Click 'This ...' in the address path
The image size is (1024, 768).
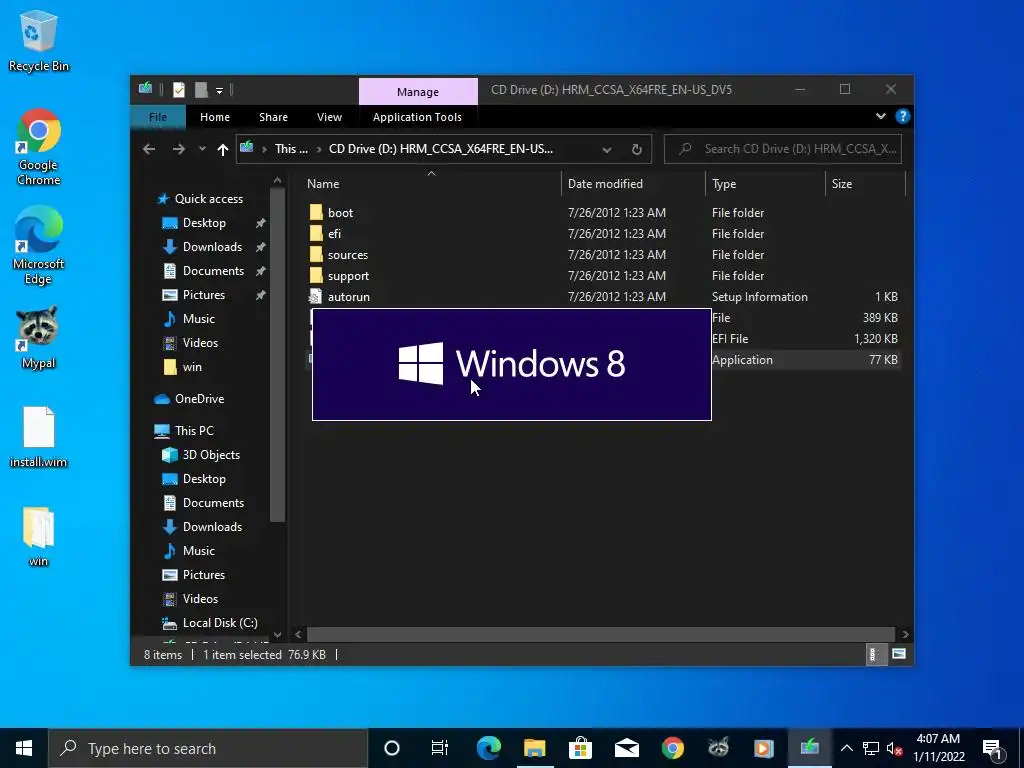click(291, 149)
